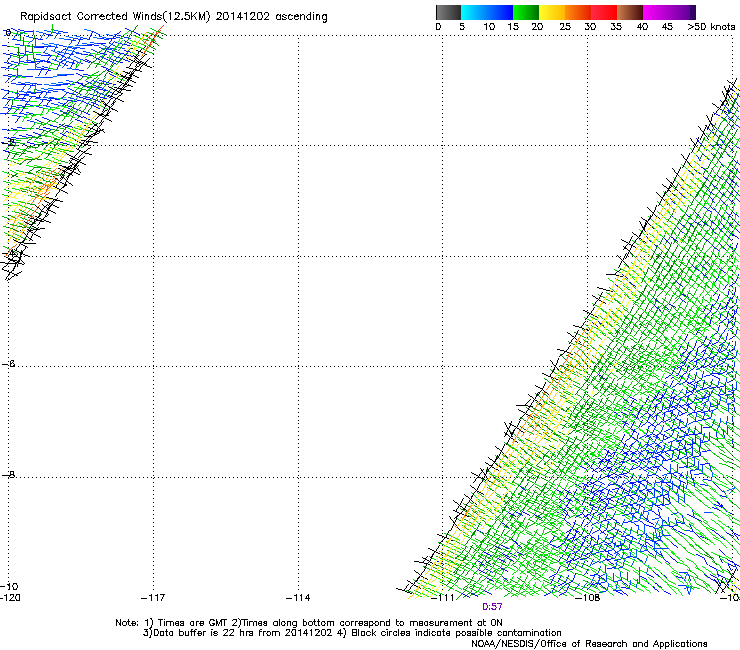Click the '-117' longitude axis label

tap(153, 598)
